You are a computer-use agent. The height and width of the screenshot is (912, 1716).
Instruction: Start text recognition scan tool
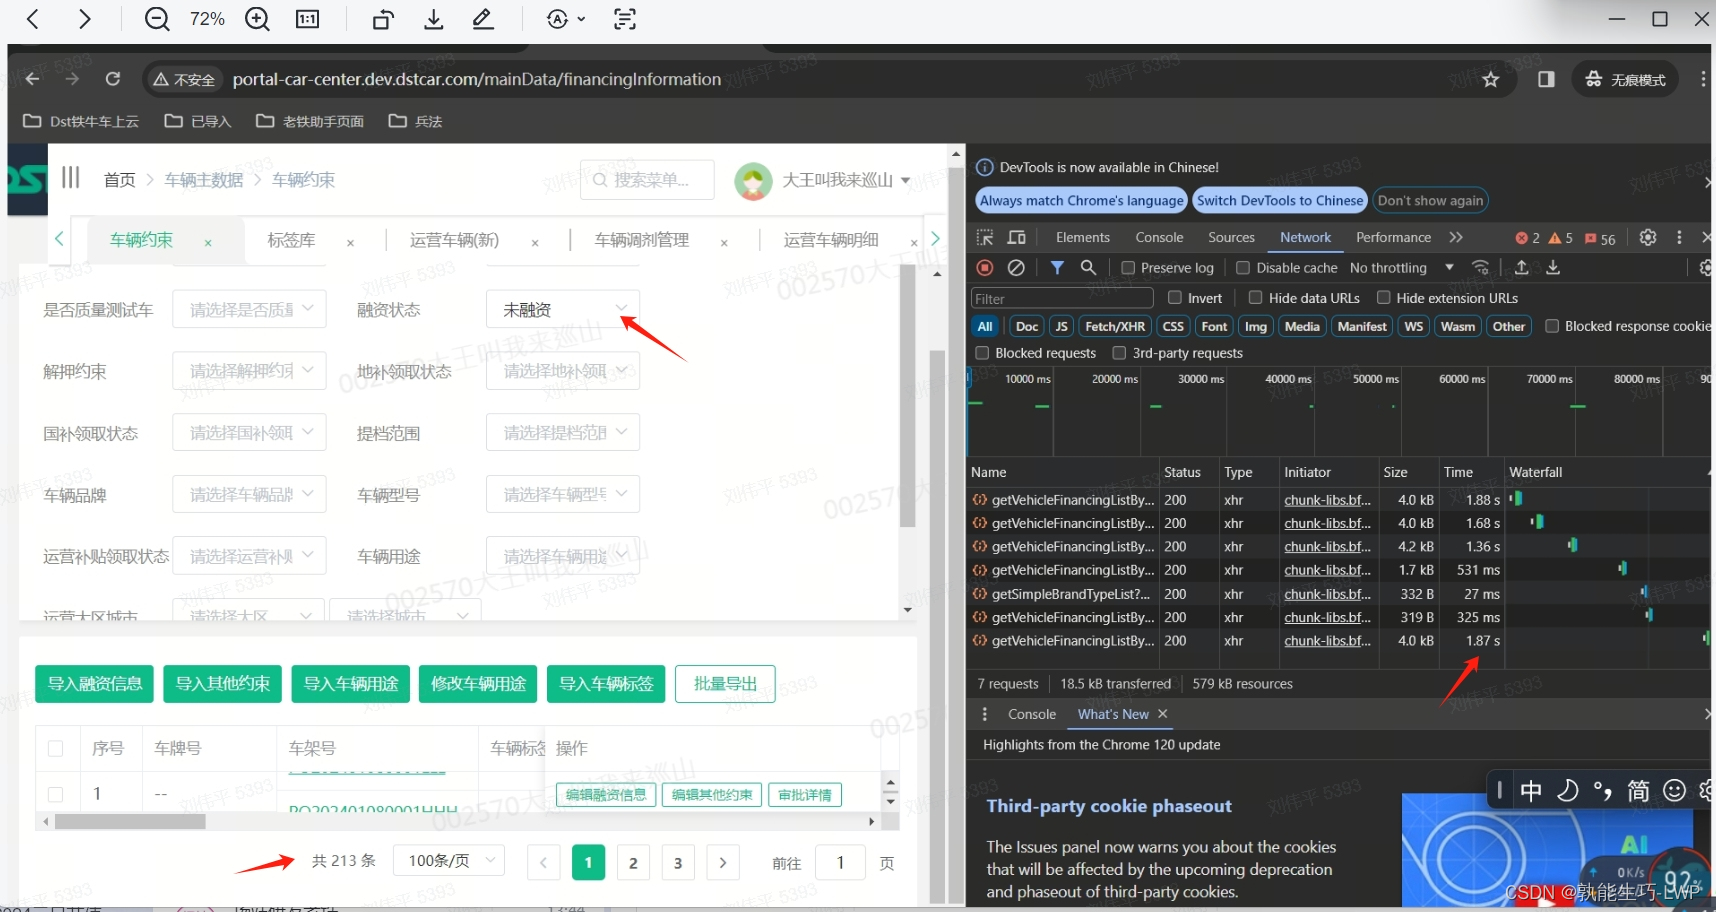(625, 19)
